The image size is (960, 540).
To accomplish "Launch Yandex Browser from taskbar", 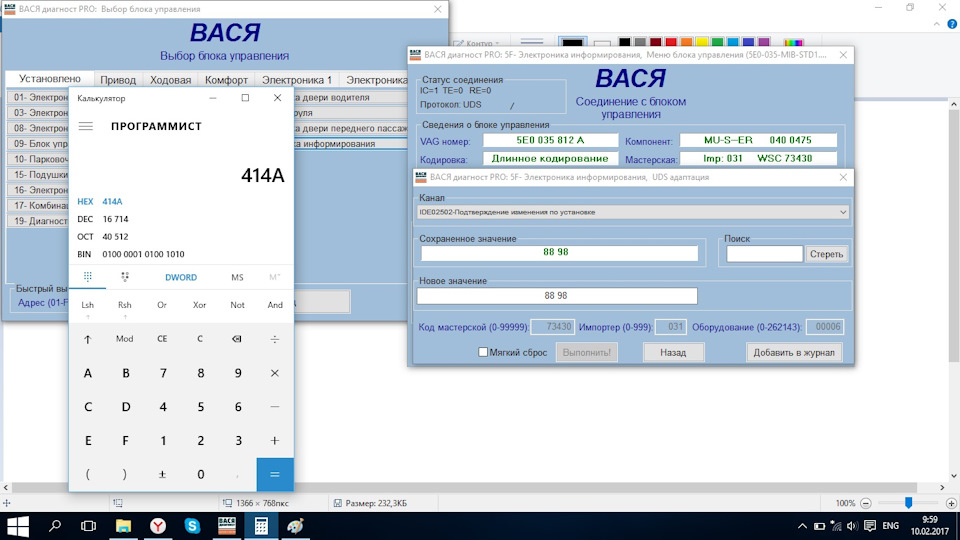I will [x=158, y=526].
